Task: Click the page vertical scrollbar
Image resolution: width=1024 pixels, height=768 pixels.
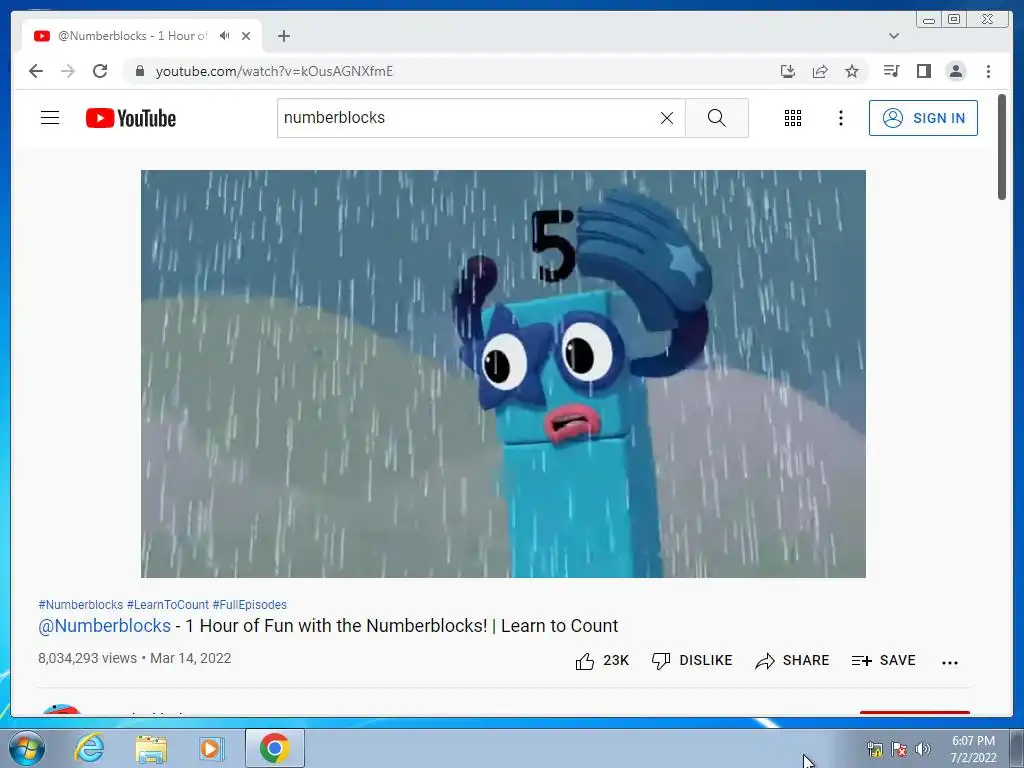Action: point(1002,147)
